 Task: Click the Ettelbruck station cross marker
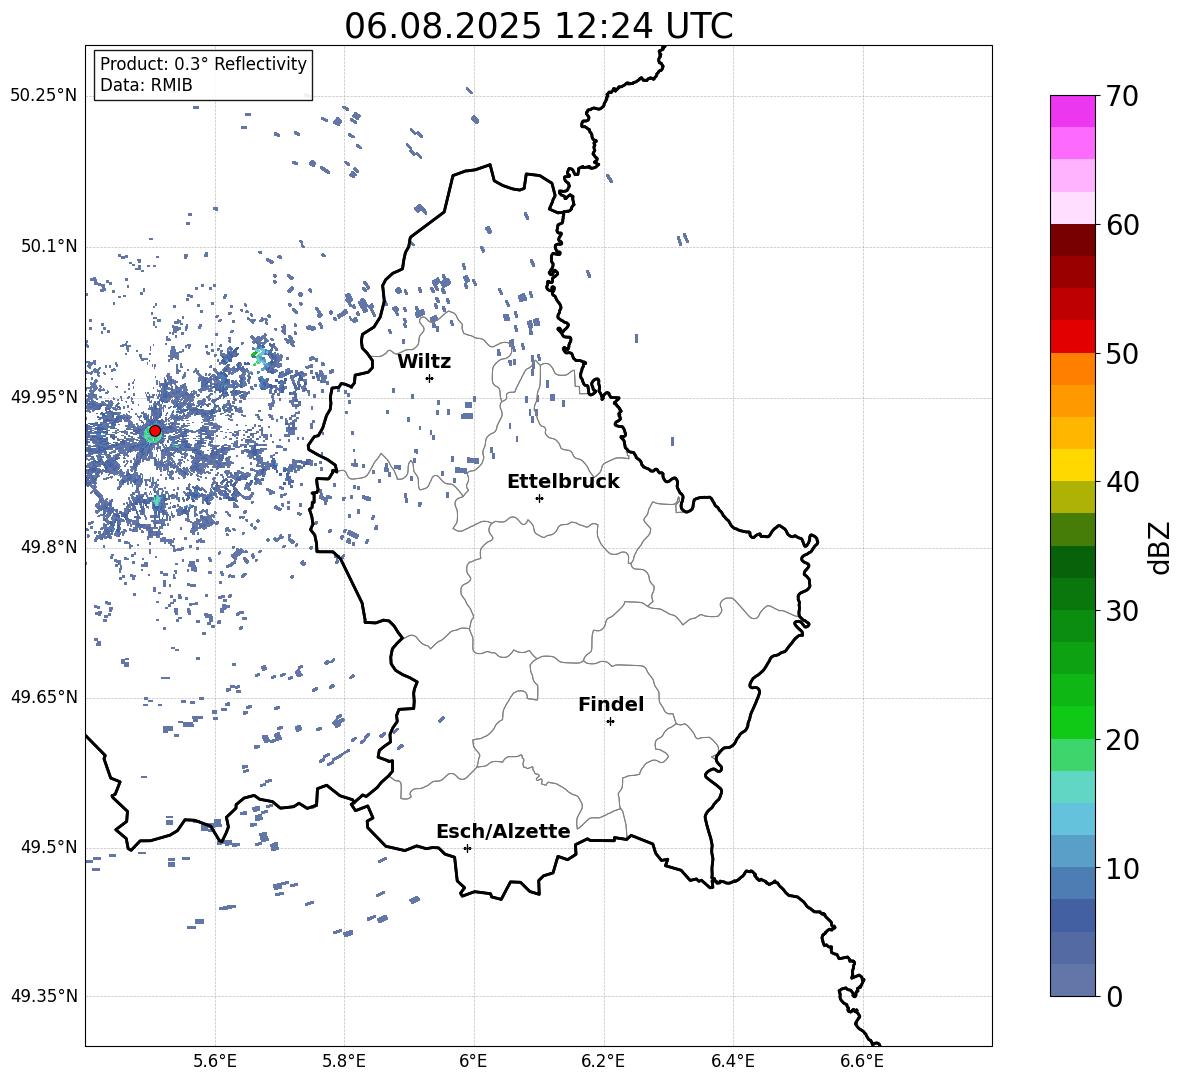[539, 498]
